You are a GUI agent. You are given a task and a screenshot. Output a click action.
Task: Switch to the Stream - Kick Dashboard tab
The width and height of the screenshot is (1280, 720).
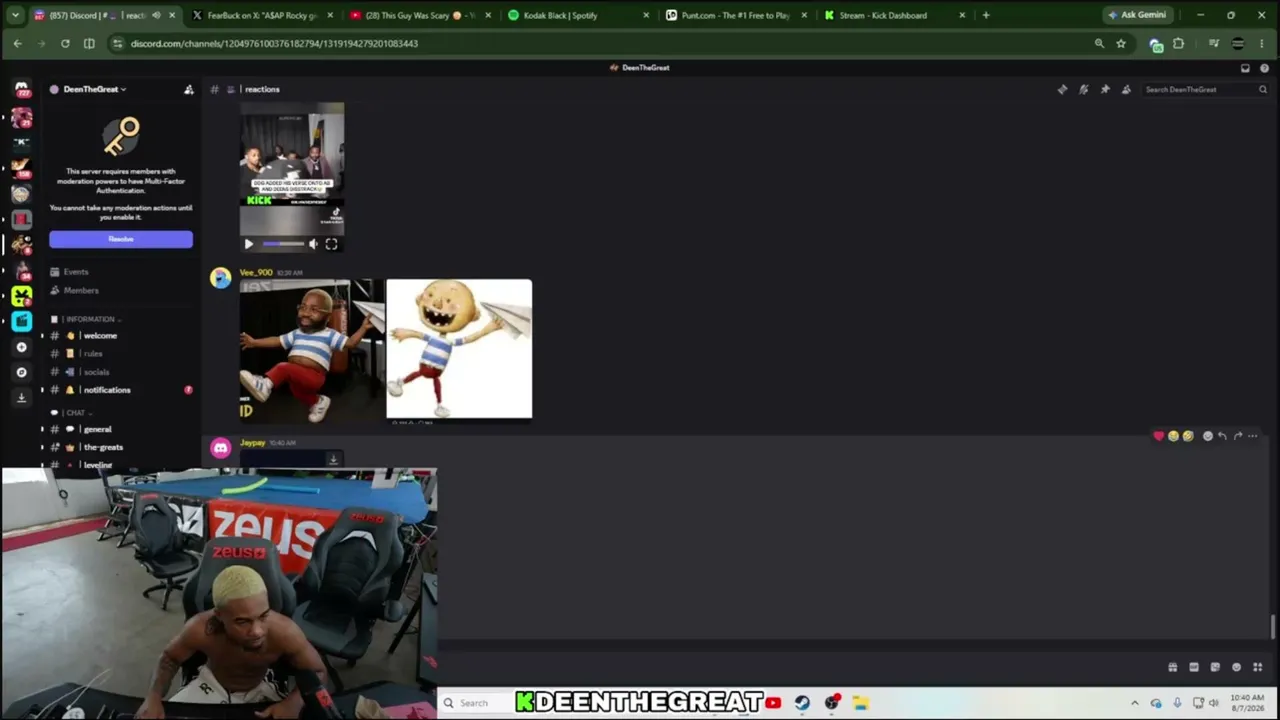(894, 15)
